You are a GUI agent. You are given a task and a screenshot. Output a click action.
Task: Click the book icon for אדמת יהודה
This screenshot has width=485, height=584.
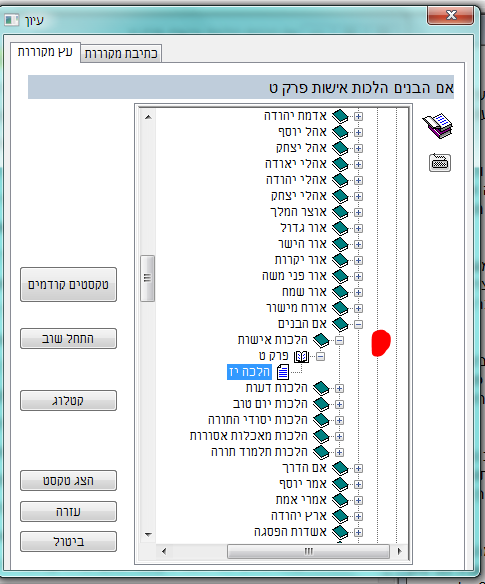(340, 116)
